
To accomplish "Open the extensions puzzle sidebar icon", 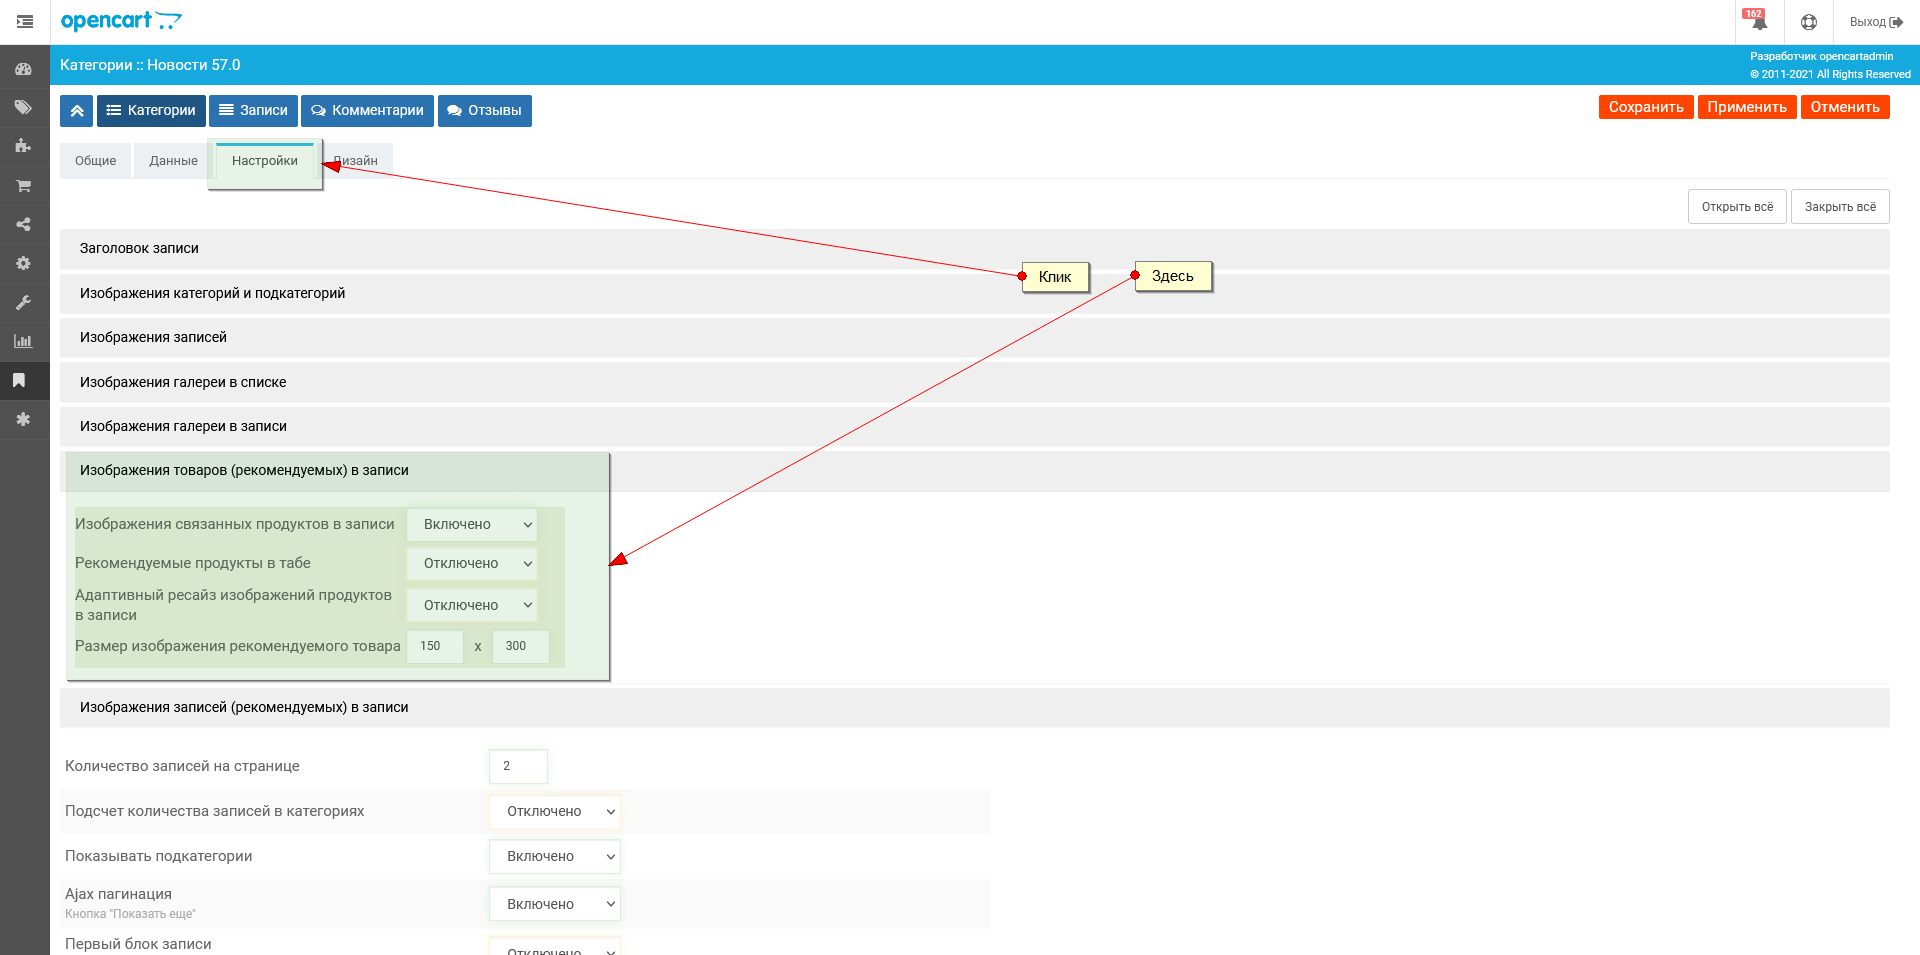I will [x=23, y=146].
